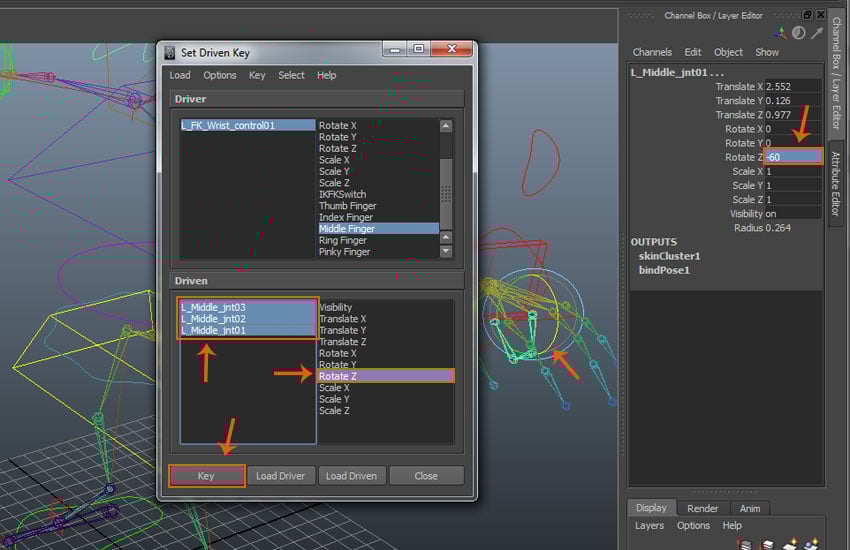Viewport: 850px width, 550px height.
Task: Click the Load Driven button
Action: tap(350, 476)
